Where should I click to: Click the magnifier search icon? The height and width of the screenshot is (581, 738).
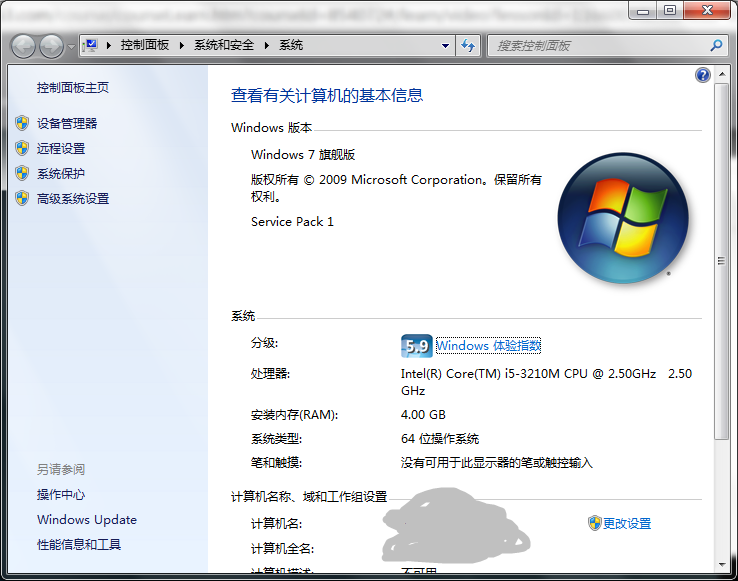click(x=716, y=46)
